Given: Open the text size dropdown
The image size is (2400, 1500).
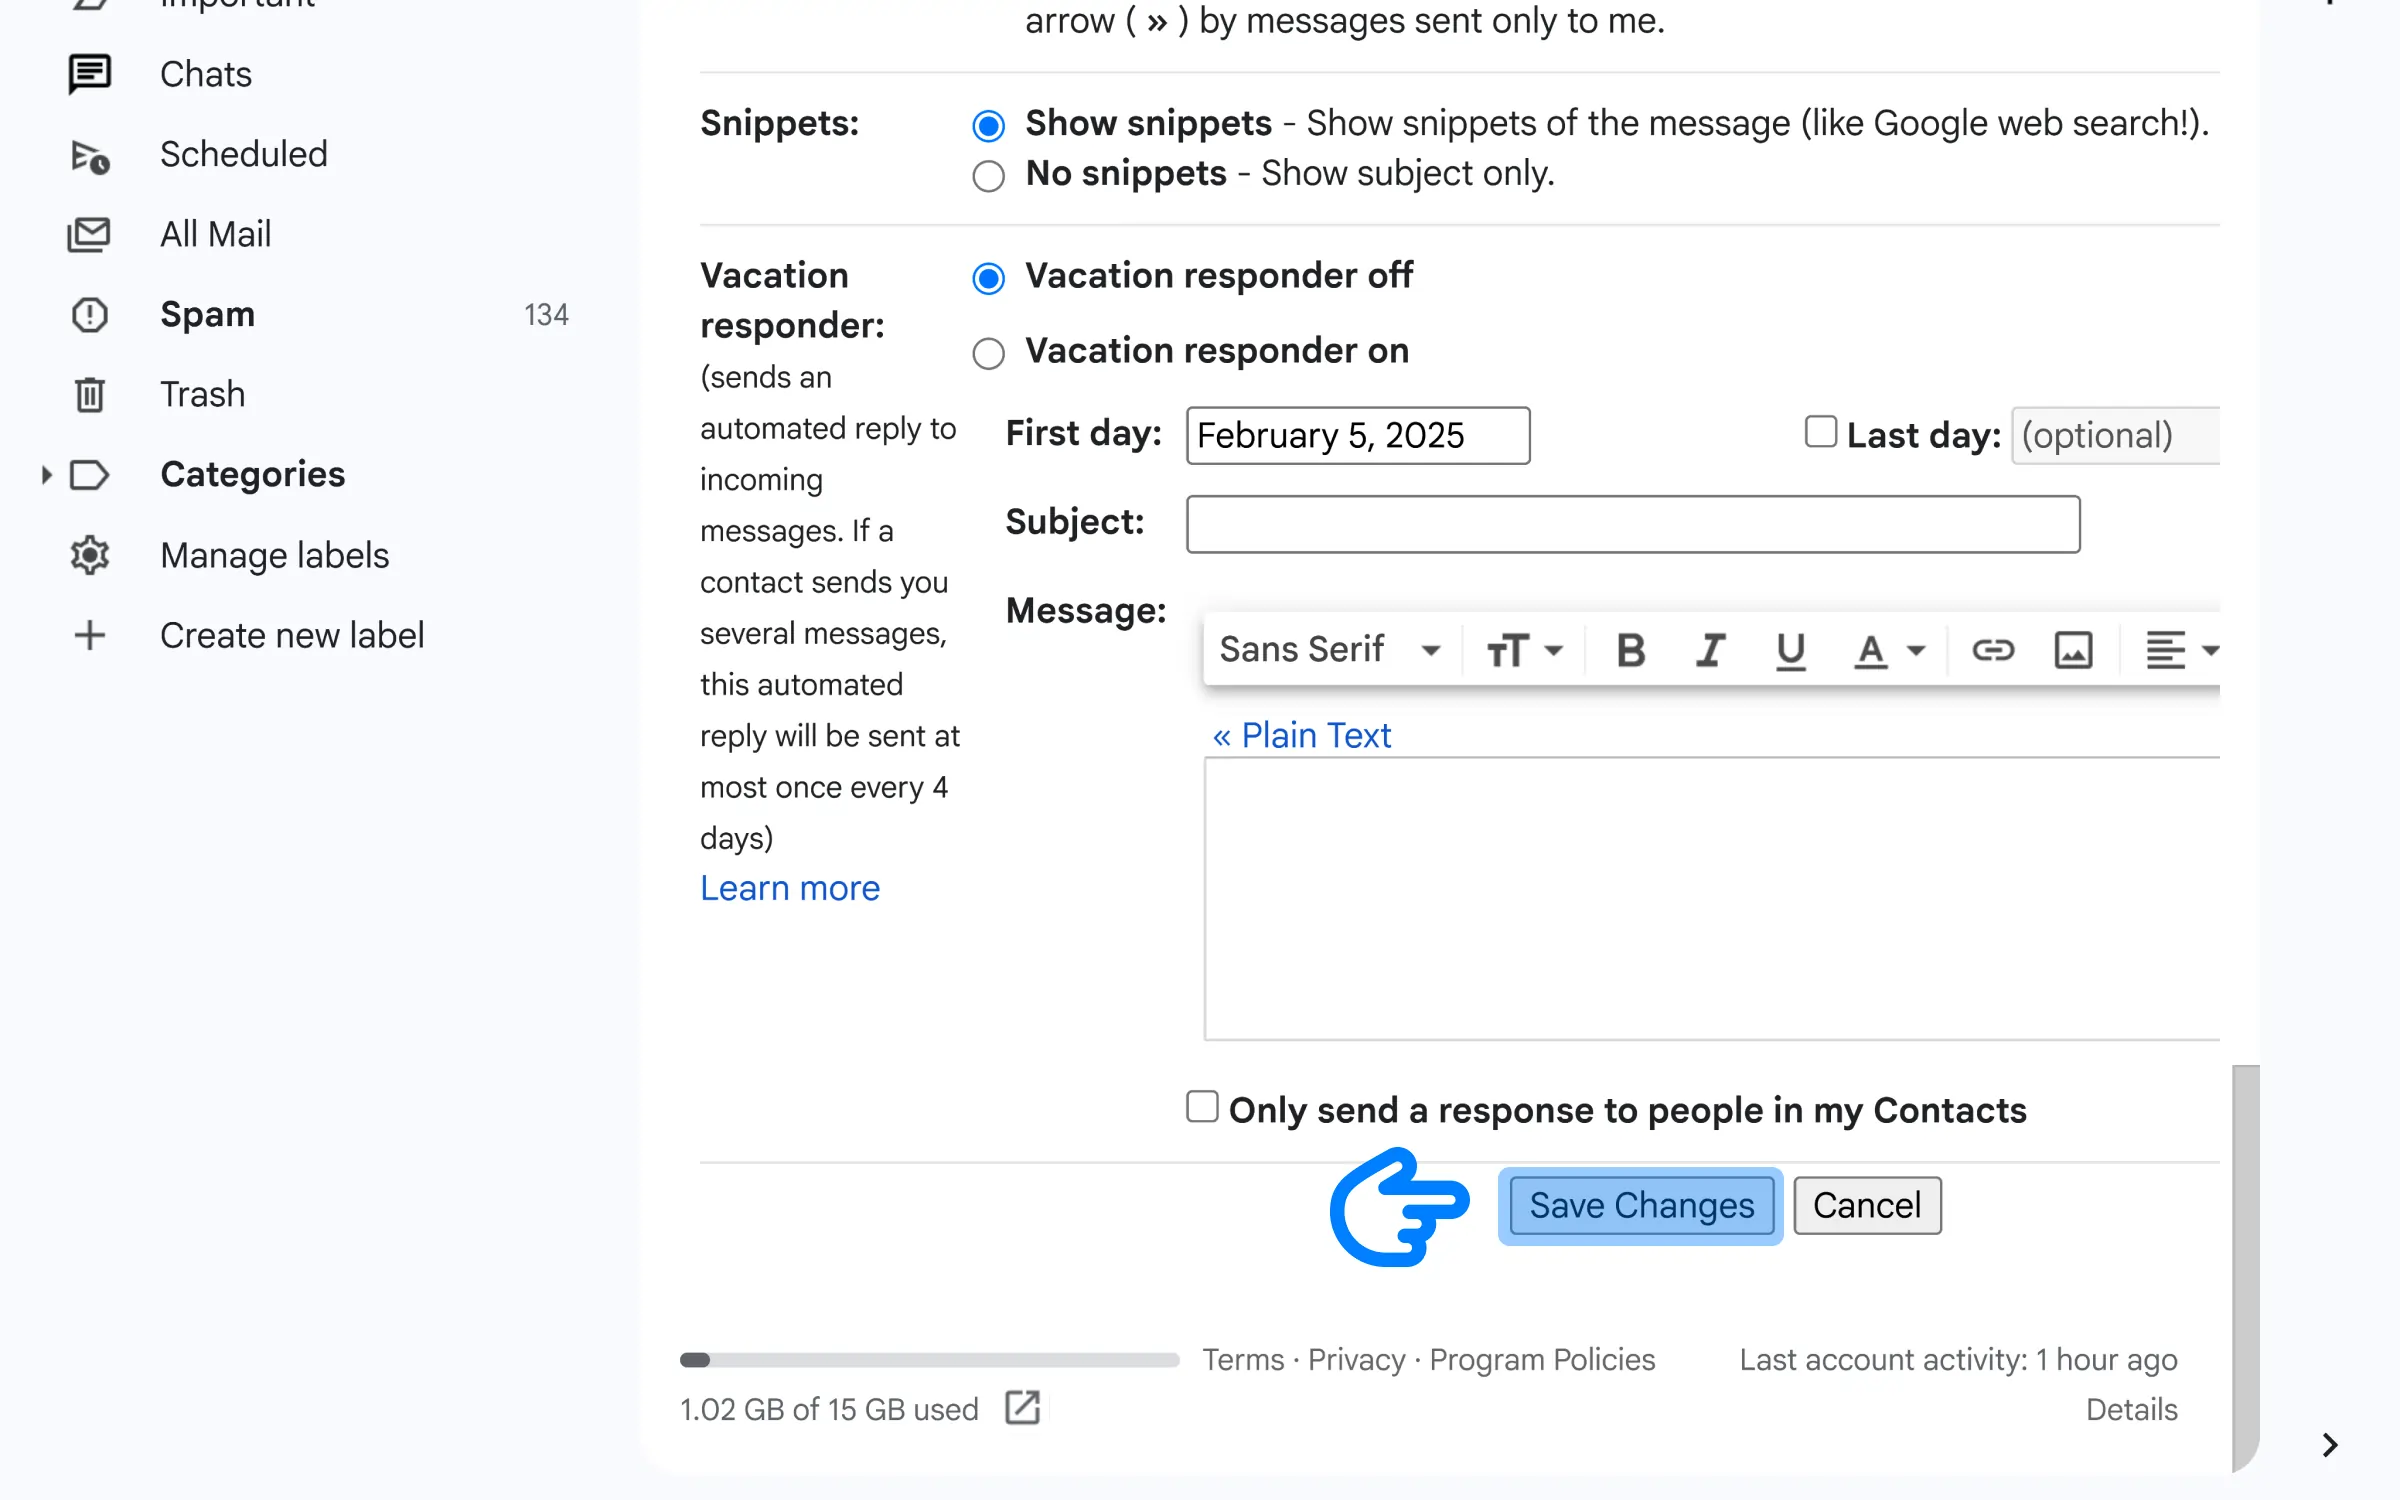Looking at the screenshot, I should (x=1523, y=650).
